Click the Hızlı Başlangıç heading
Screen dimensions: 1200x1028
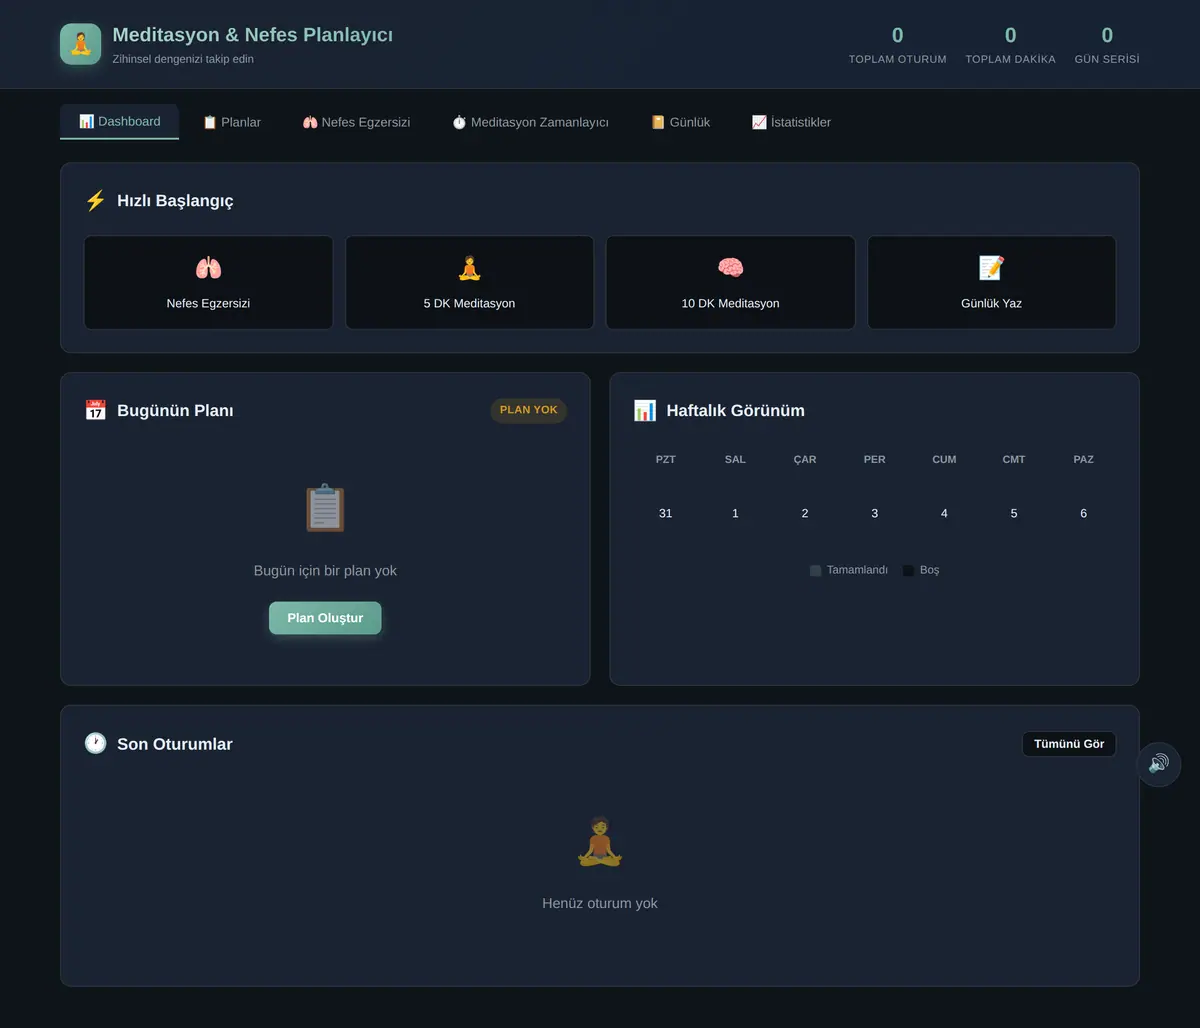pos(175,201)
